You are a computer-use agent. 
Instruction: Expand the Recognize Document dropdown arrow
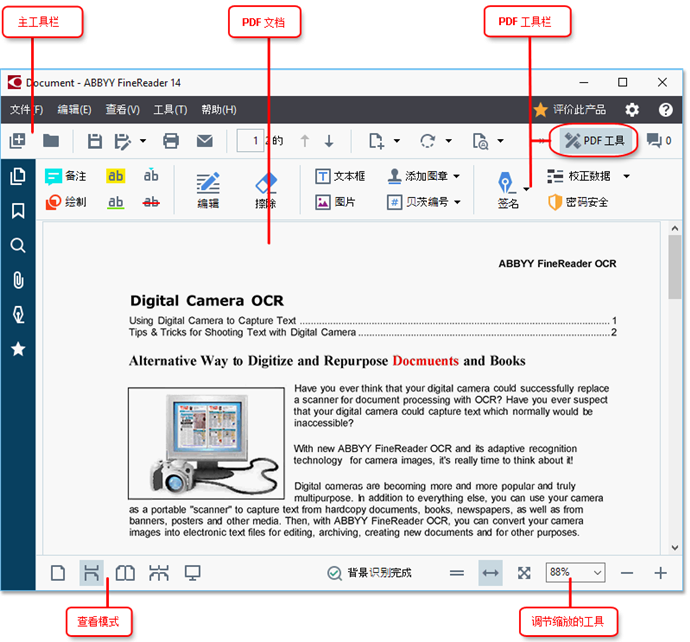coord(500,141)
